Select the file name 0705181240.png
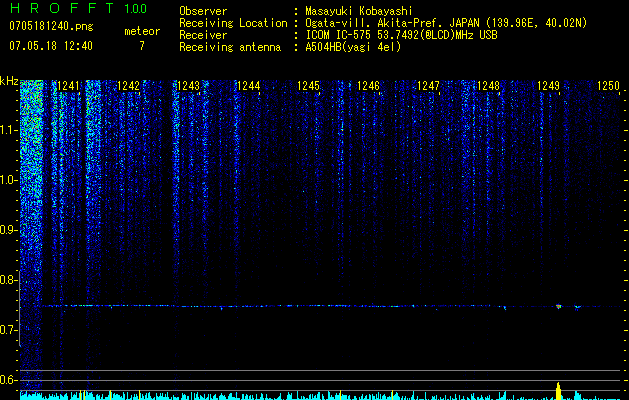This screenshot has width=629, height=400. 51,26
